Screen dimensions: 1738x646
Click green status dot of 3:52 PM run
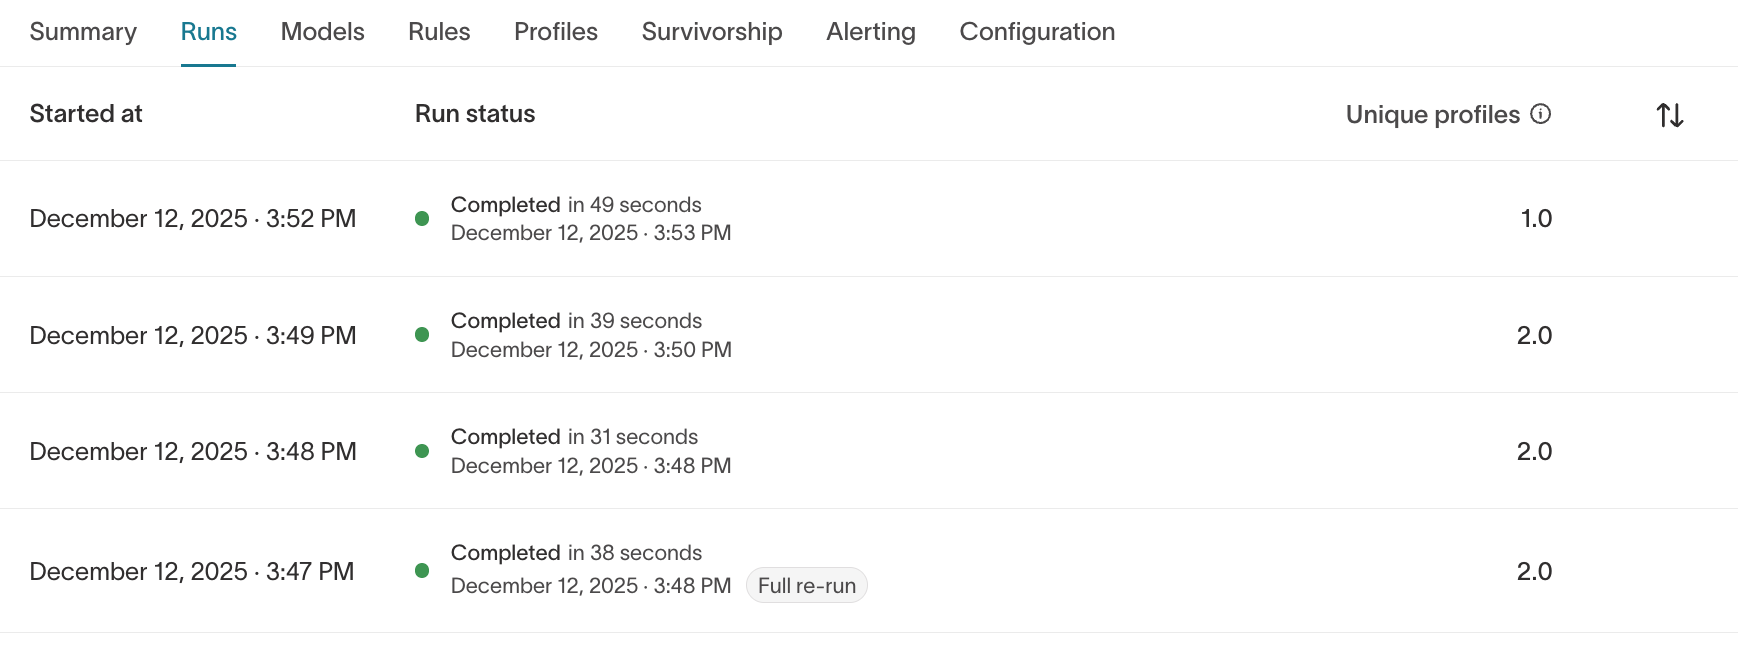(422, 219)
